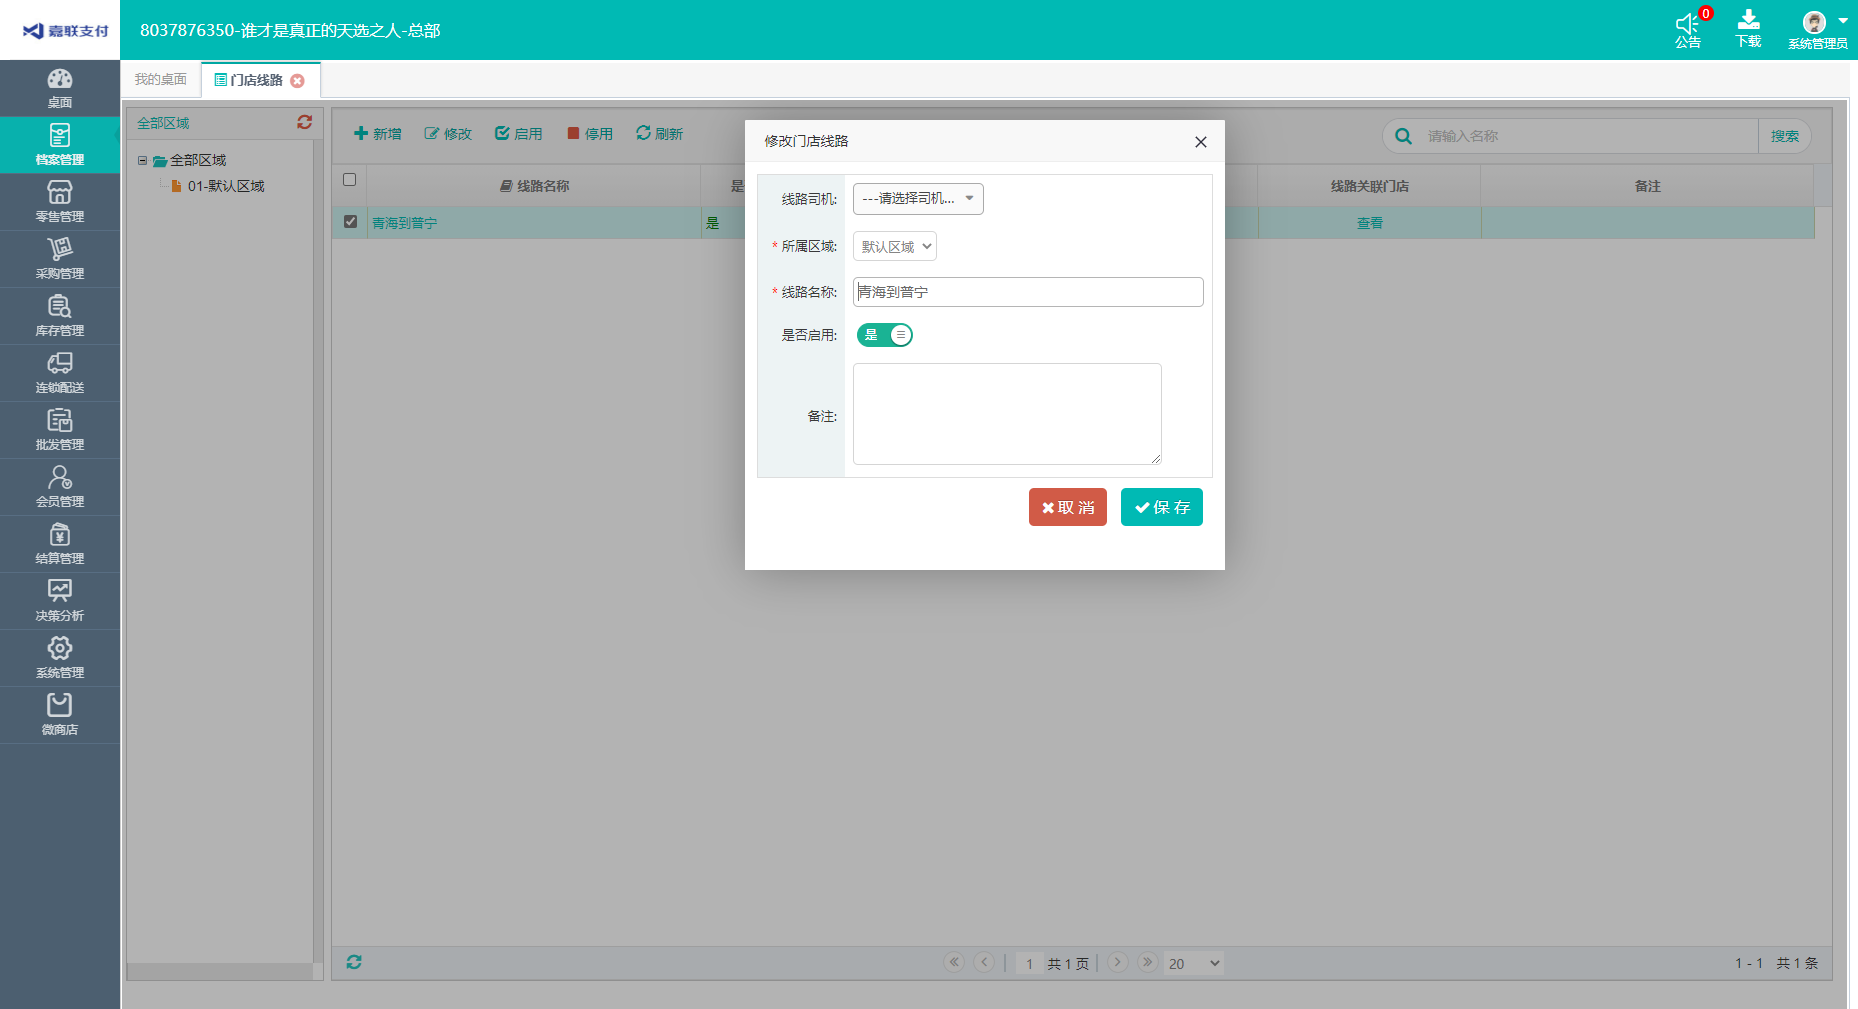
Task: Close the 门店线路 tab with red X
Action: point(297,81)
